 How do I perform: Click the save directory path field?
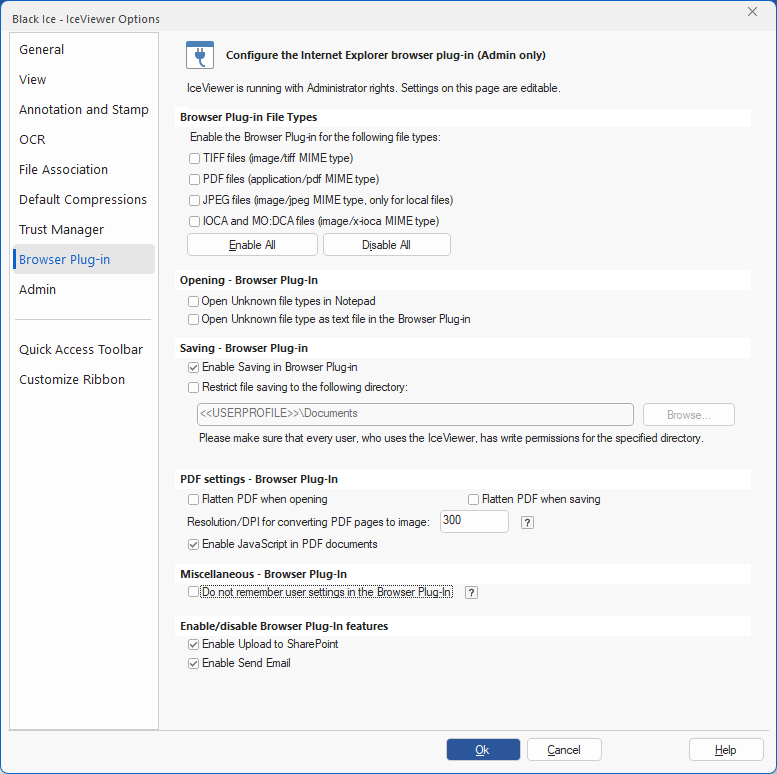[x=415, y=414]
